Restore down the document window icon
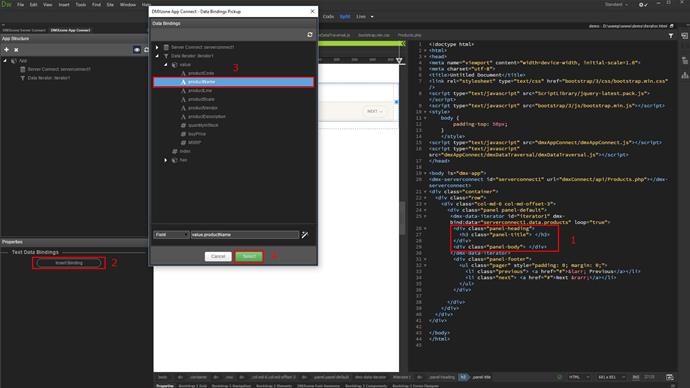 (672, 26)
